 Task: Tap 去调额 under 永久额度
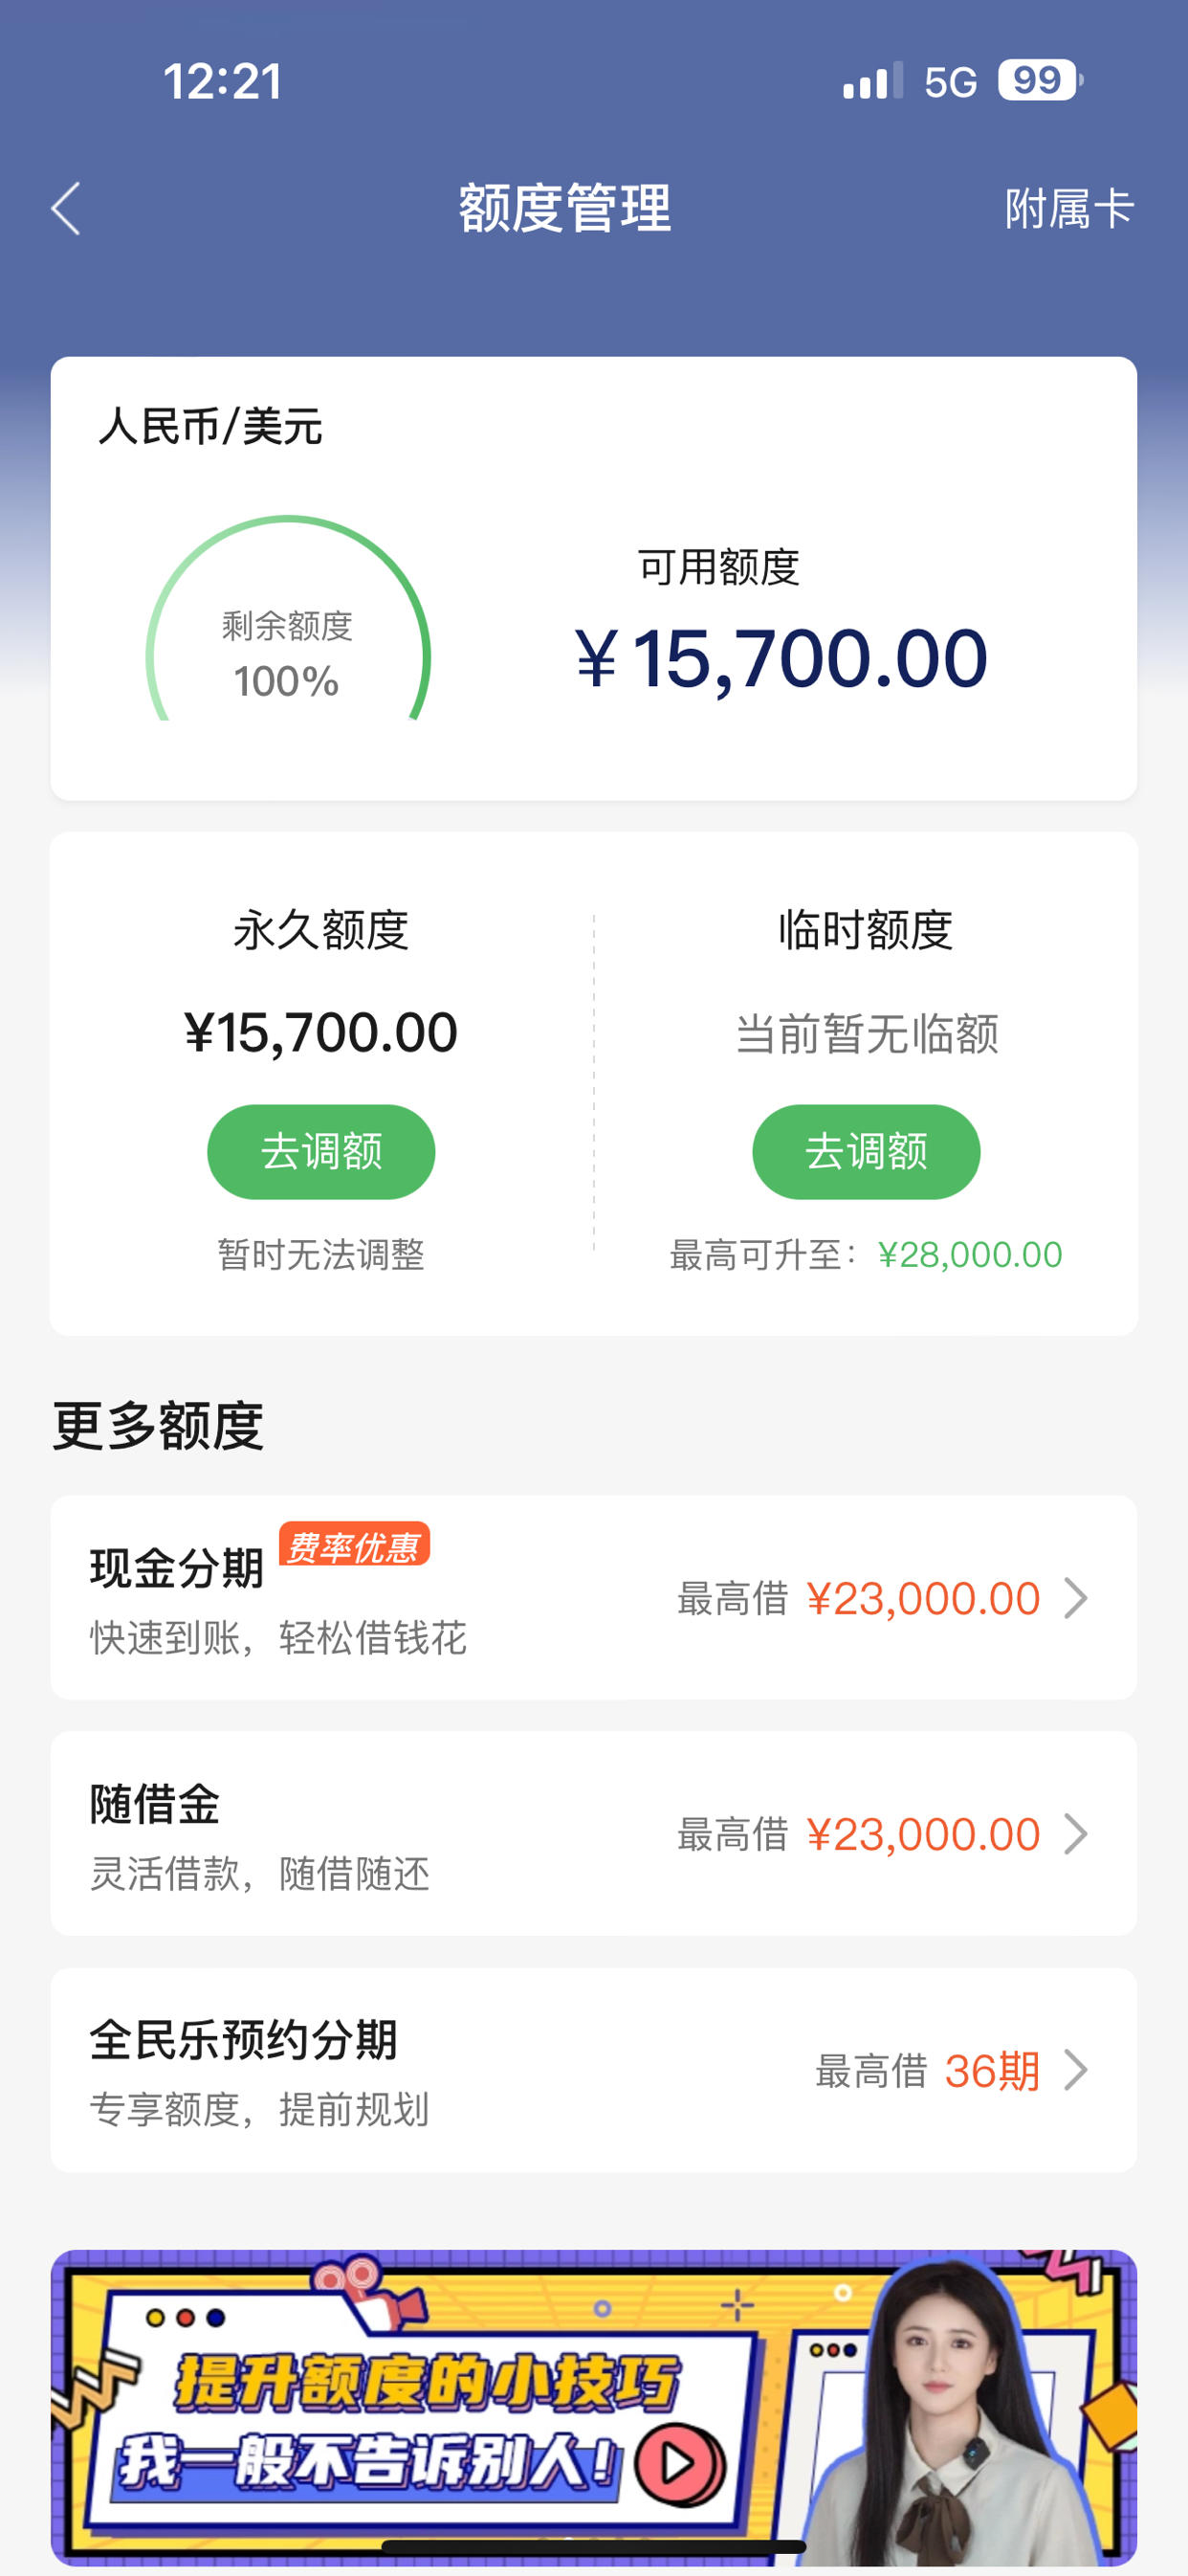(x=321, y=1151)
